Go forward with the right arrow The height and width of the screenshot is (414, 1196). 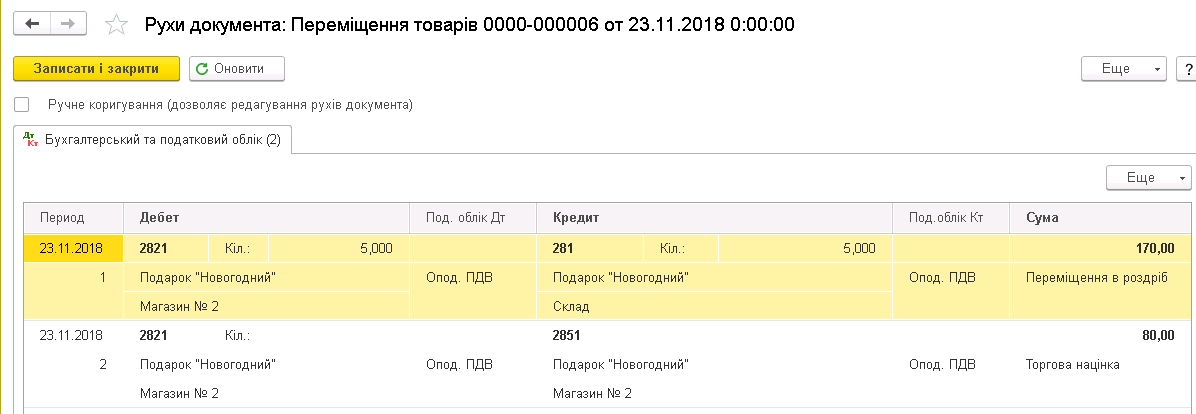pyautogui.click(x=68, y=24)
